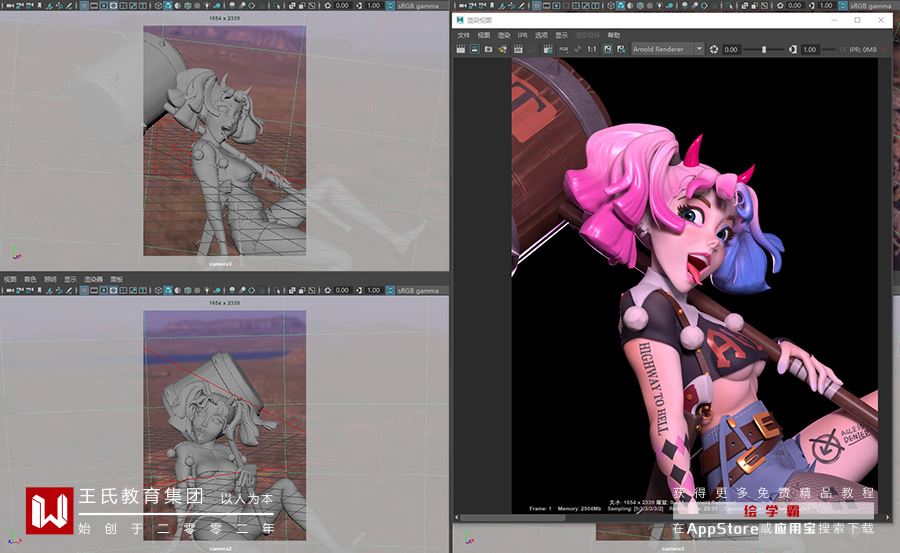The image size is (900, 553).
Task: Redo previous render in Render View
Action: click(460, 49)
